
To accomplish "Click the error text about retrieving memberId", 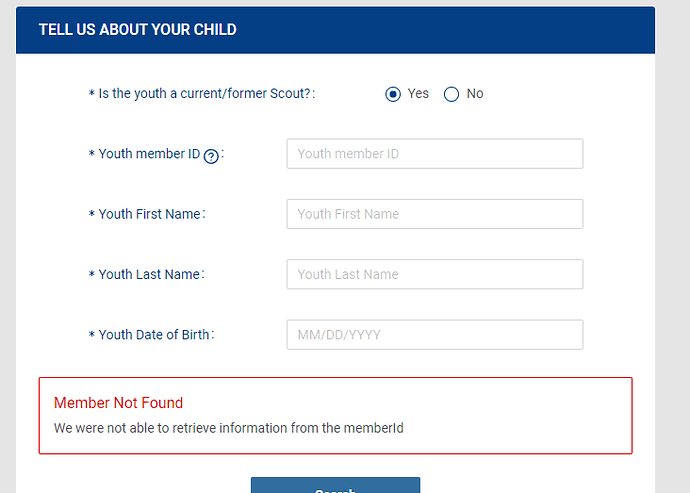I will (x=228, y=428).
